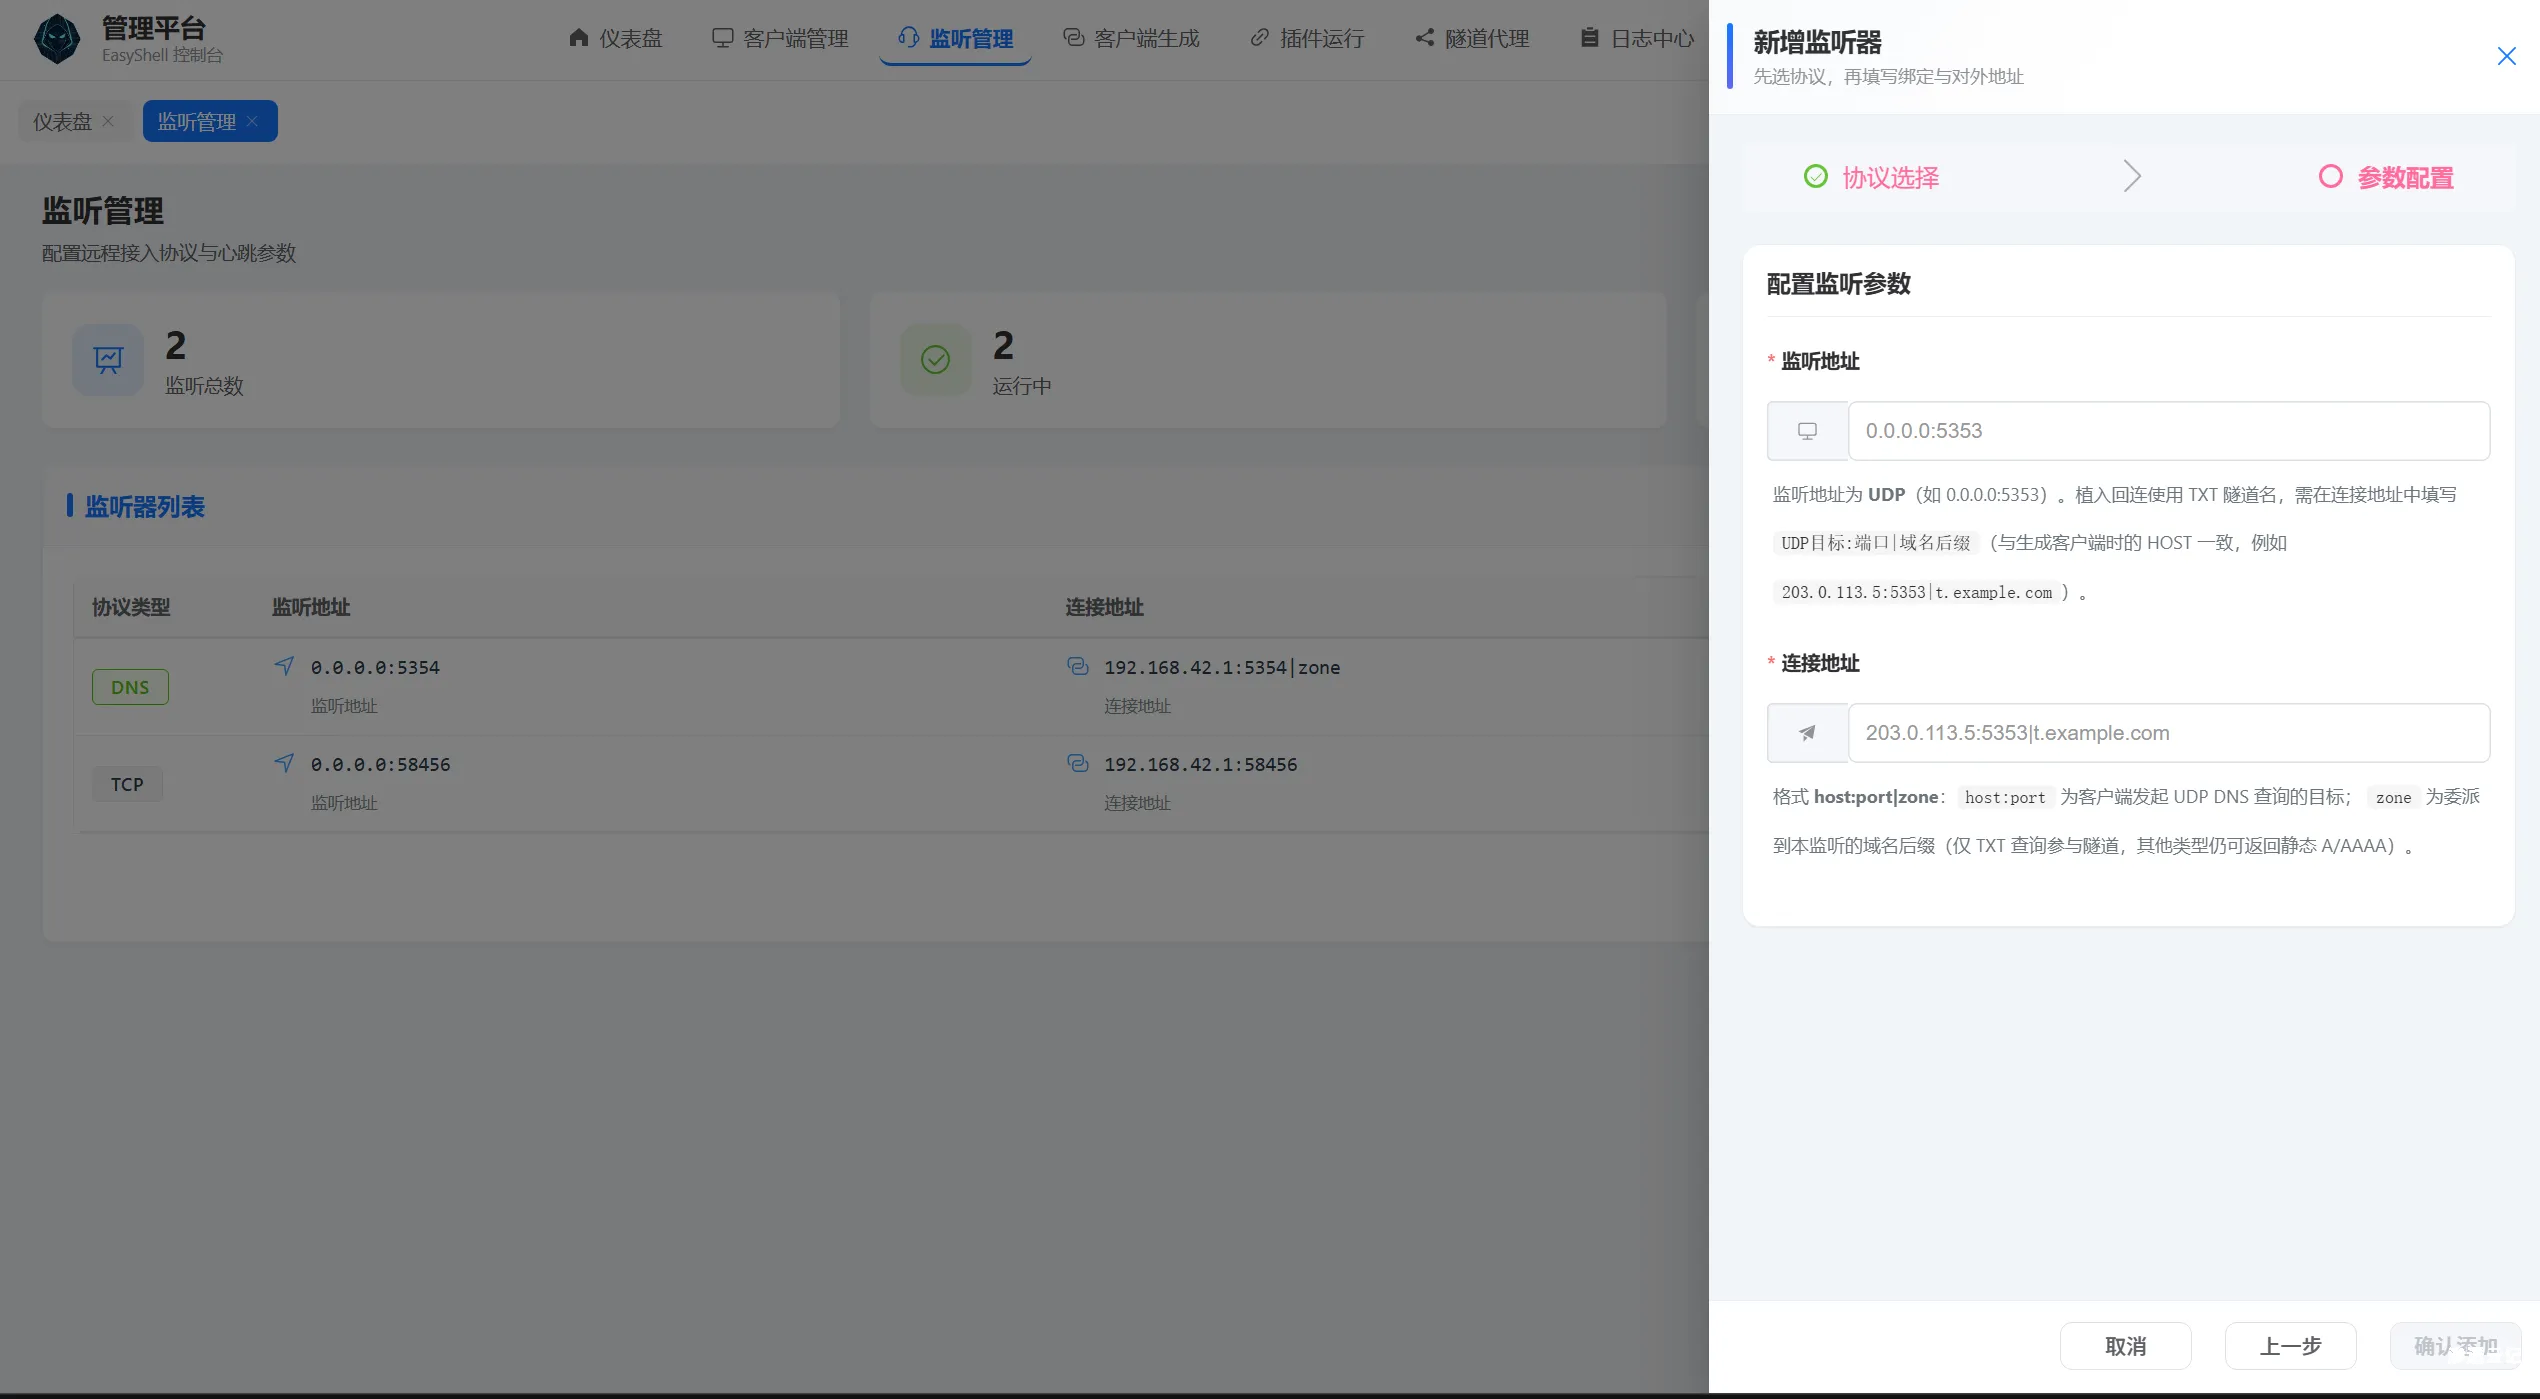Viewport: 2540px width, 1399px height.
Task: Open 隧道代理 navigation item
Action: (x=1472, y=38)
